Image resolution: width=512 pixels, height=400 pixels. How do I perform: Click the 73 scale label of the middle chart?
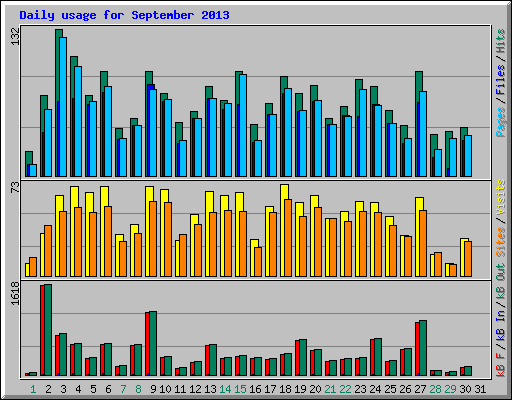(x=15, y=187)
